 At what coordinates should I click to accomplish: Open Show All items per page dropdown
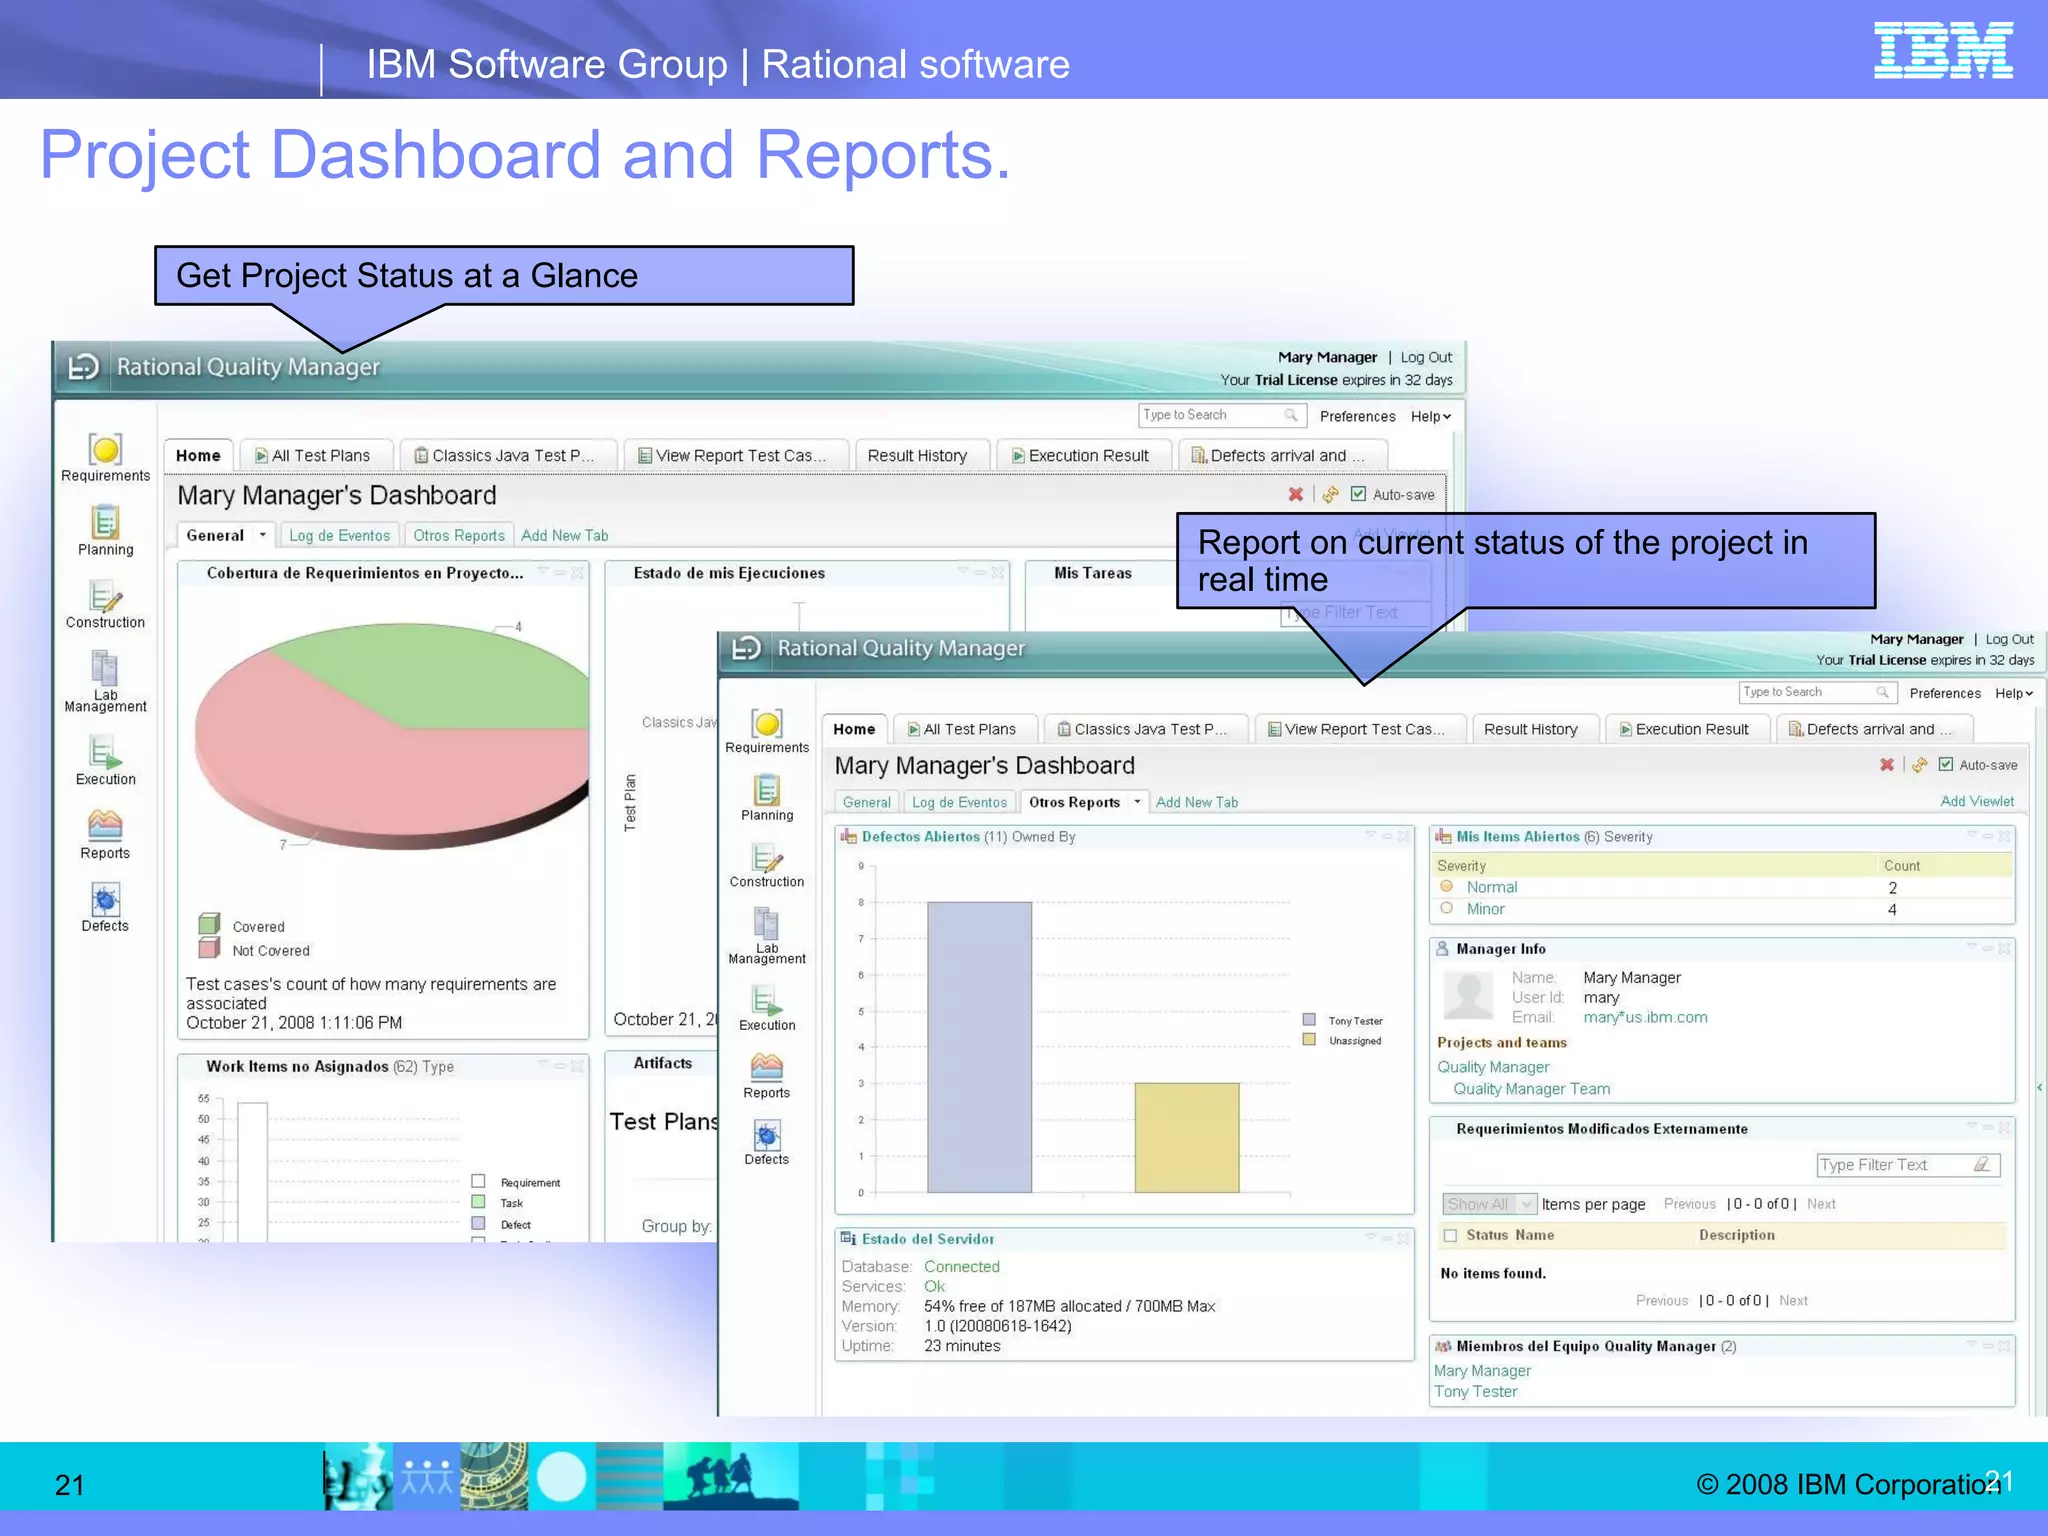click(x=1489, y=1204)
